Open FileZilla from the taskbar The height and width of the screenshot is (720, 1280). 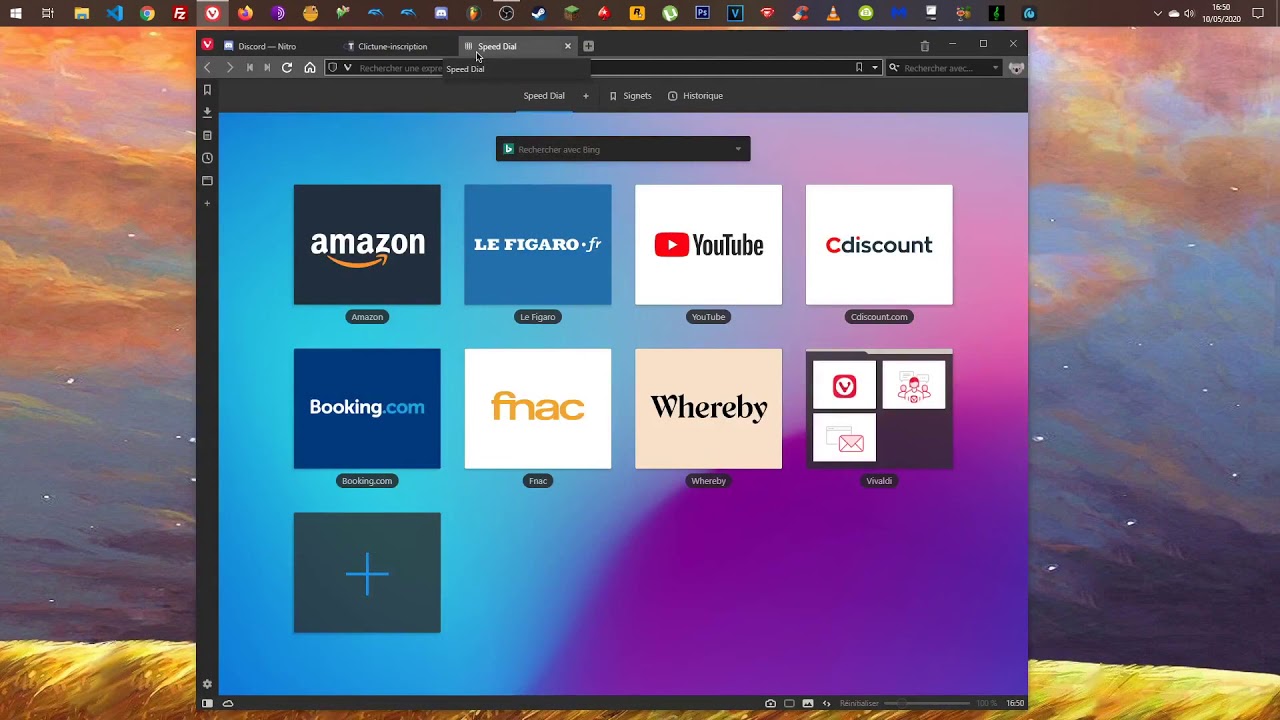pos(180,14)
